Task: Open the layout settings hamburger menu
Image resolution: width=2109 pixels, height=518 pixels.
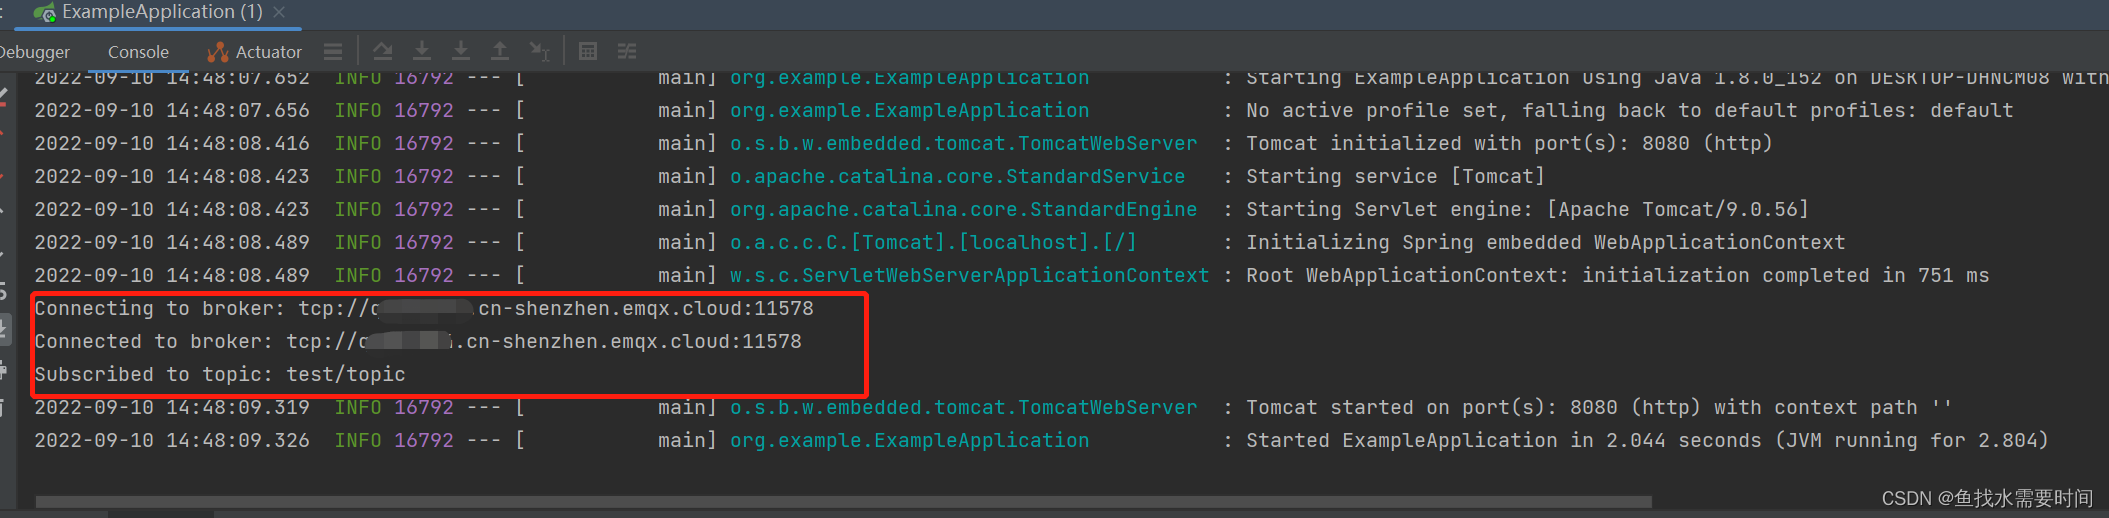Action: click(x=333, y=51)
